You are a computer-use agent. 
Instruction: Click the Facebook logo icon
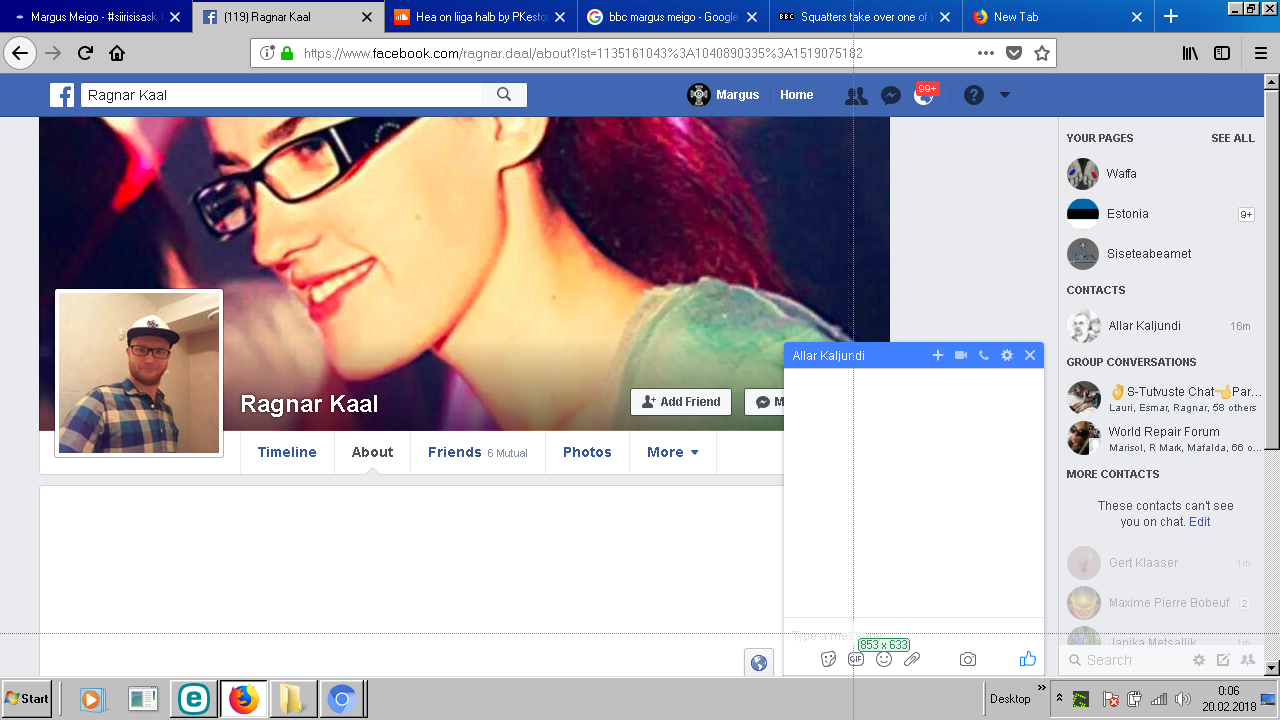tap(62, 95)
